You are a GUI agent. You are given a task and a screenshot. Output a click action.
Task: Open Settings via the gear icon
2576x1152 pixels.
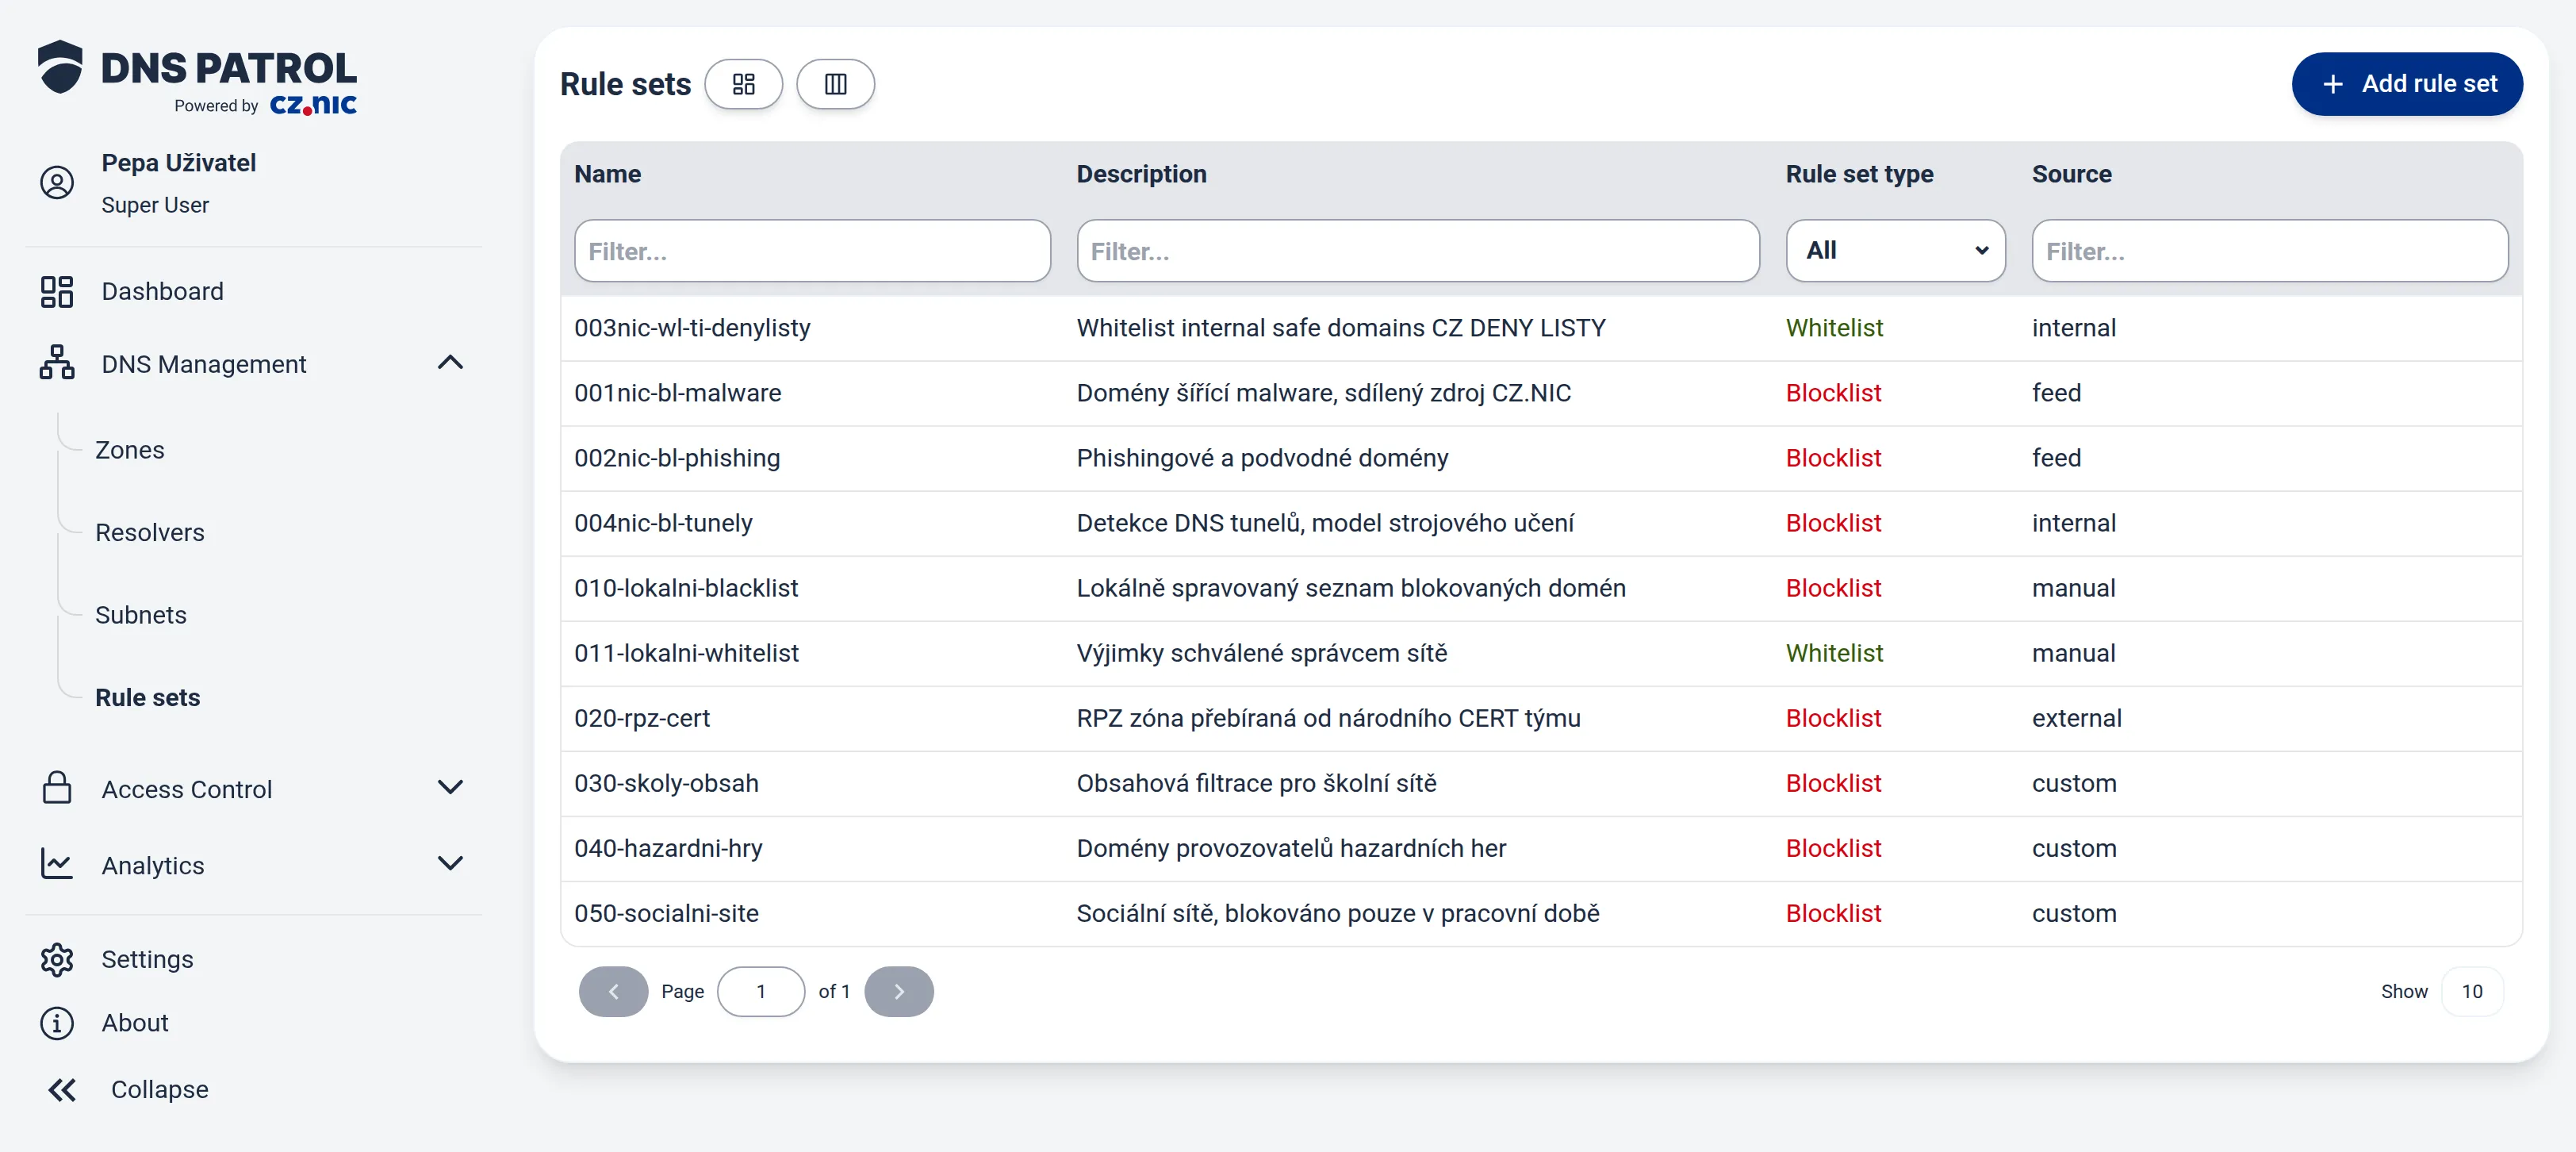57,959
